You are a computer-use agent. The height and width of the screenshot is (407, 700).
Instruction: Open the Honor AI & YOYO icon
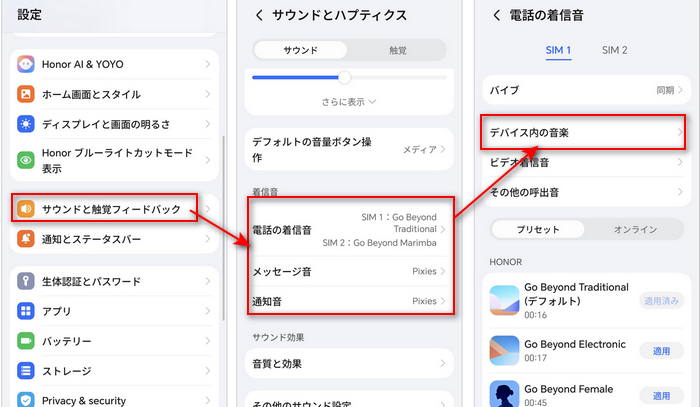[26, 64]
